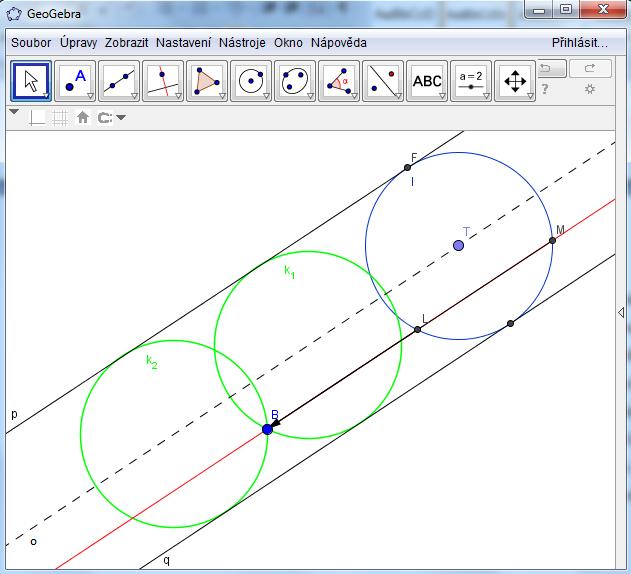Open Circle tool dropdown arrow
631x574 pixels.
(266, 96)
